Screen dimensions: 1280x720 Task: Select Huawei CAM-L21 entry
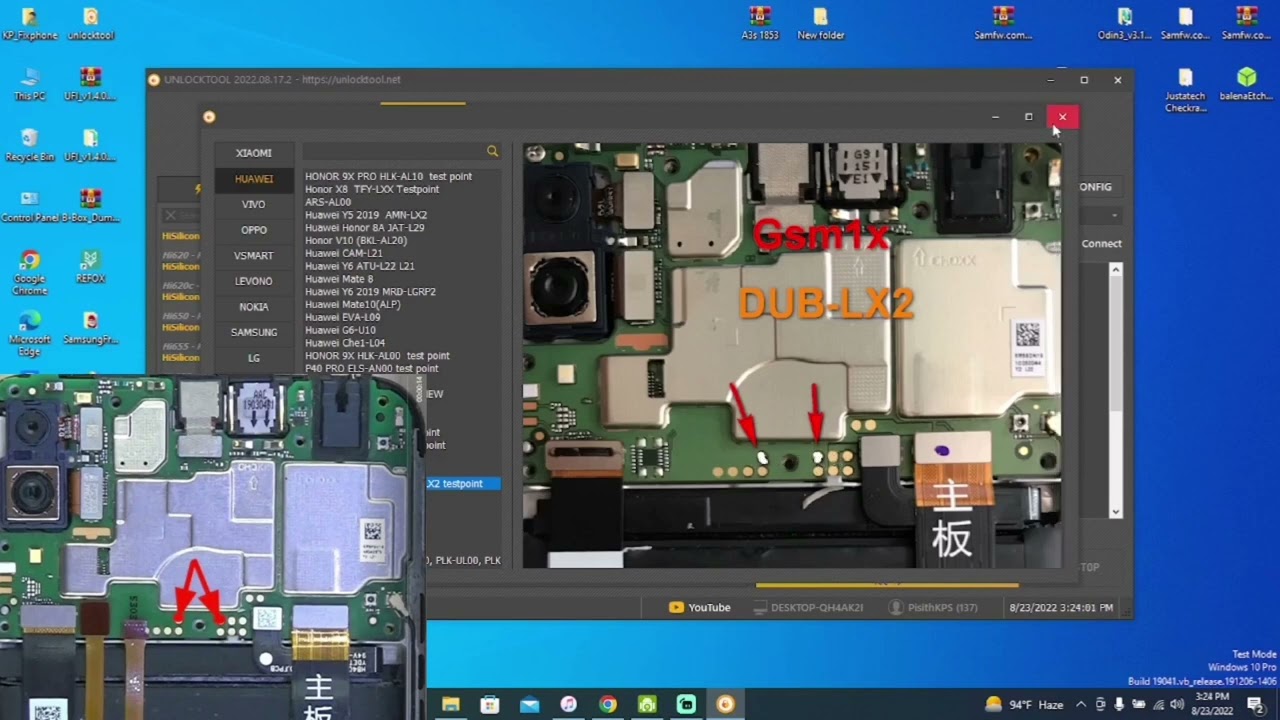click(x=344, y=253)
